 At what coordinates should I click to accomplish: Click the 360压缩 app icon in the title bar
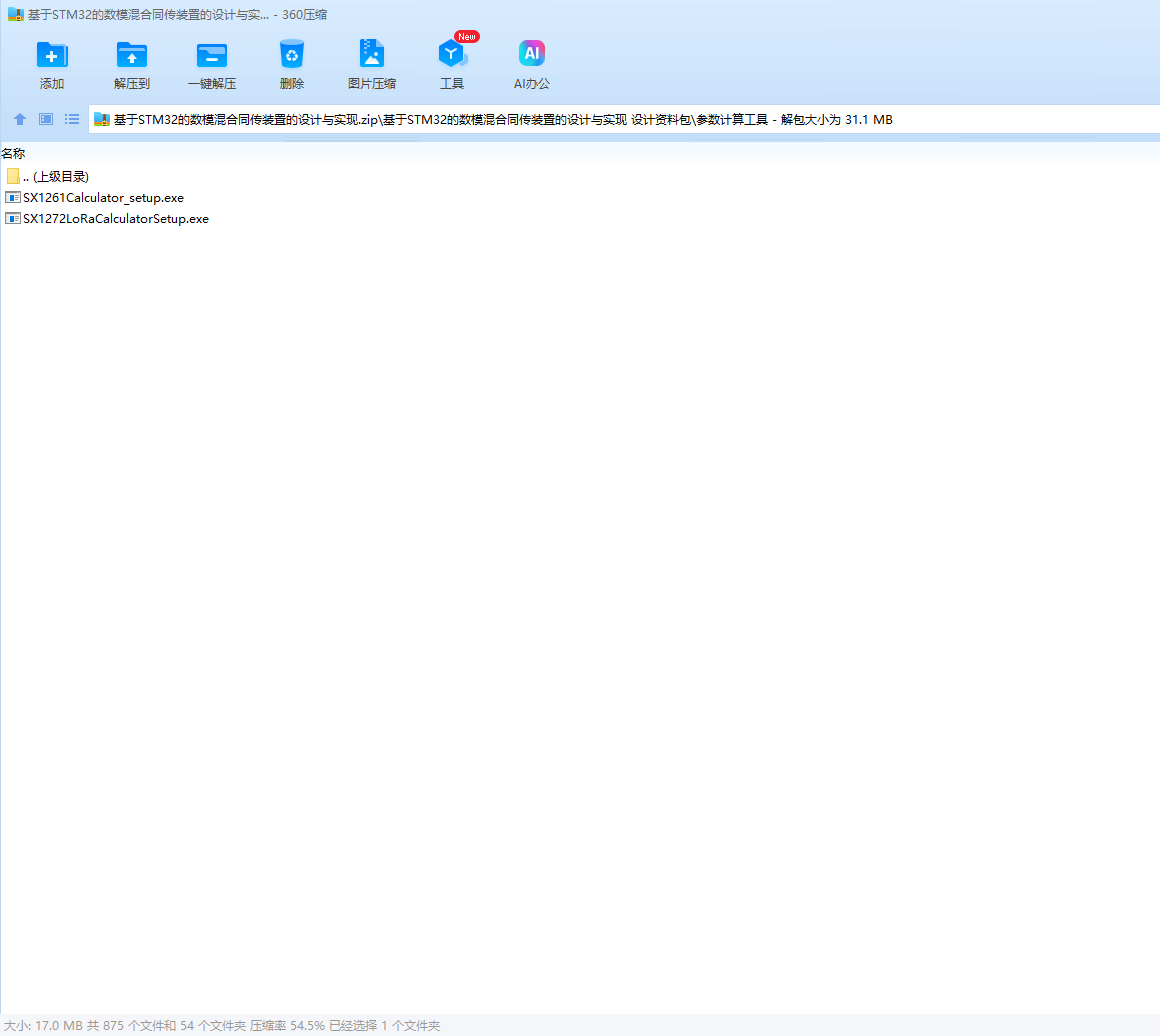tap(16, 14)
